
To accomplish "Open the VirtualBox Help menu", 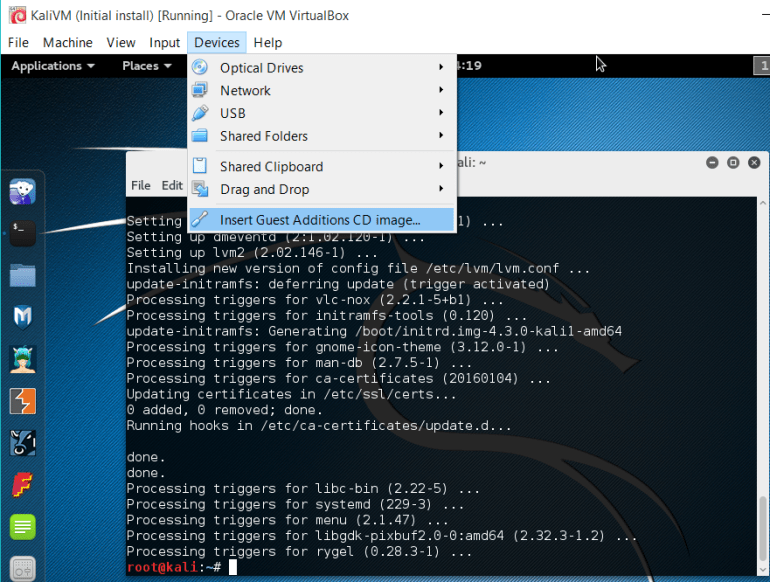I will [267, 42].
